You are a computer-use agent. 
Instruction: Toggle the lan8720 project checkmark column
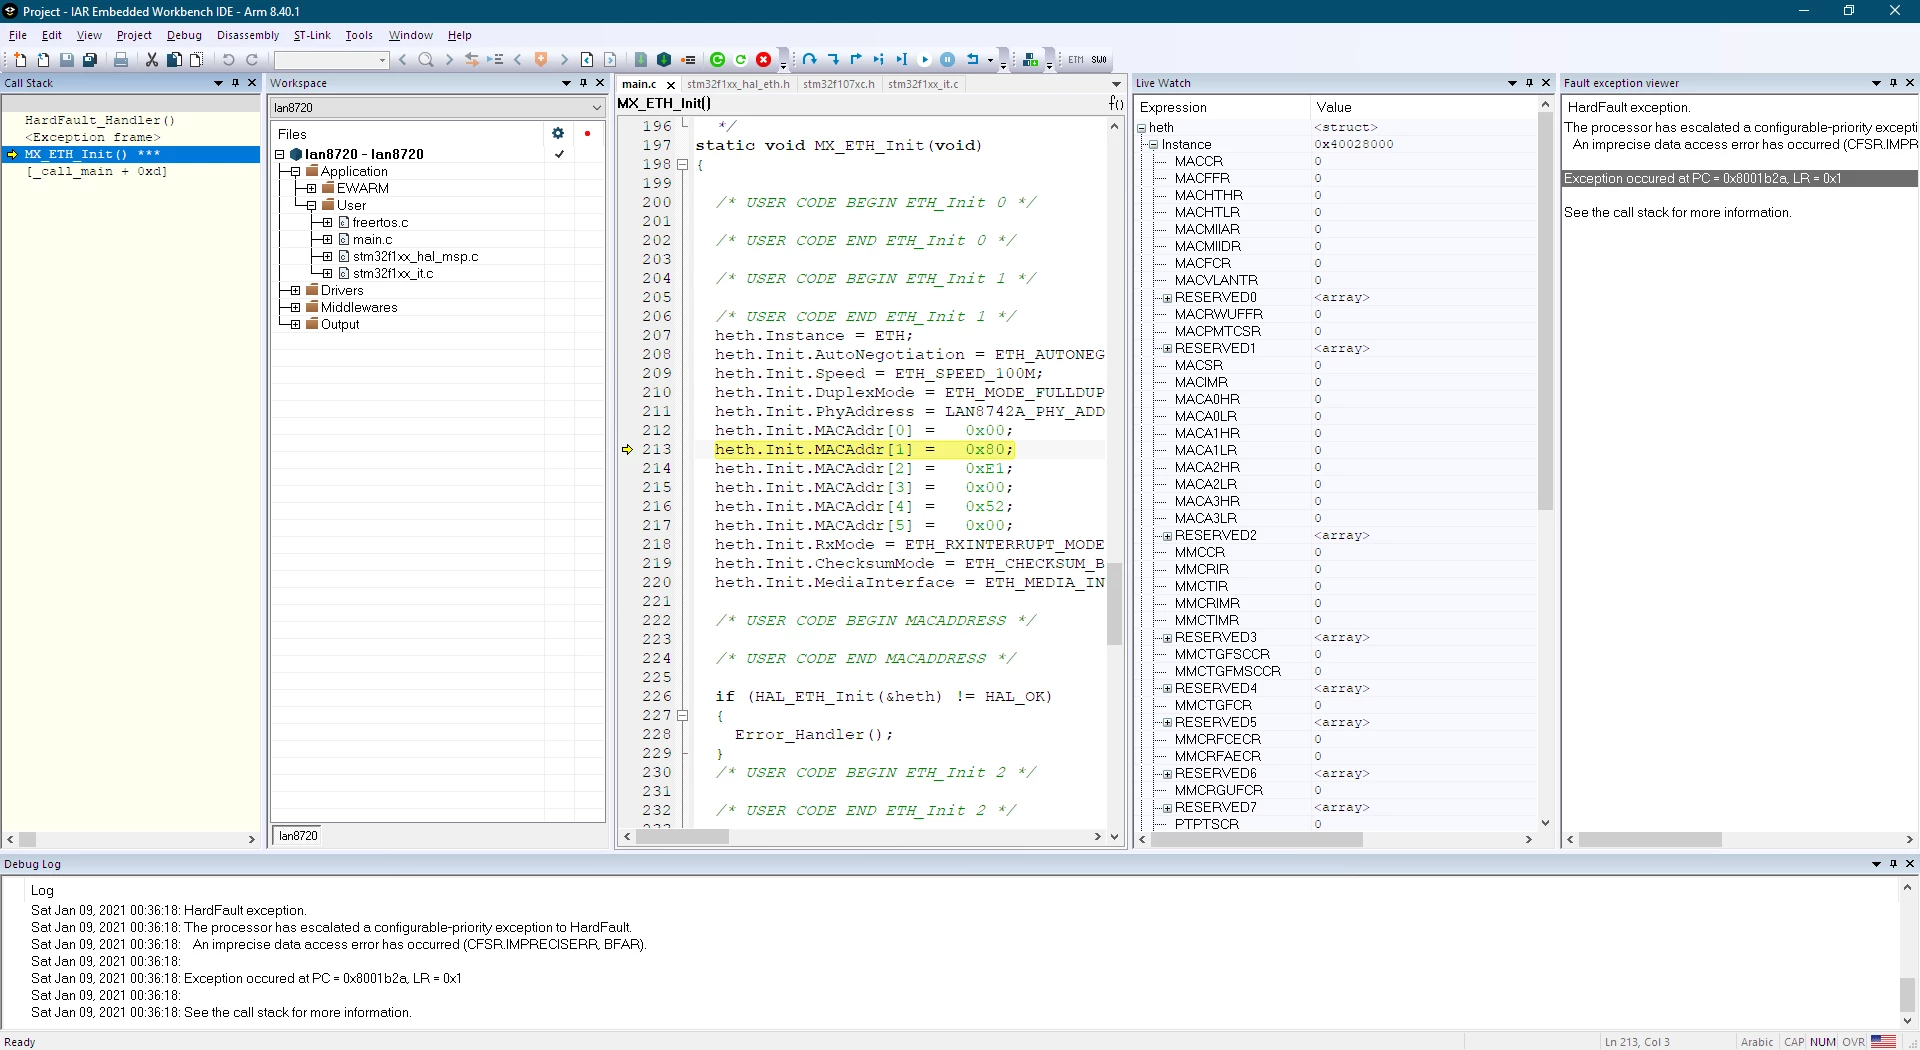click(559, 154)
